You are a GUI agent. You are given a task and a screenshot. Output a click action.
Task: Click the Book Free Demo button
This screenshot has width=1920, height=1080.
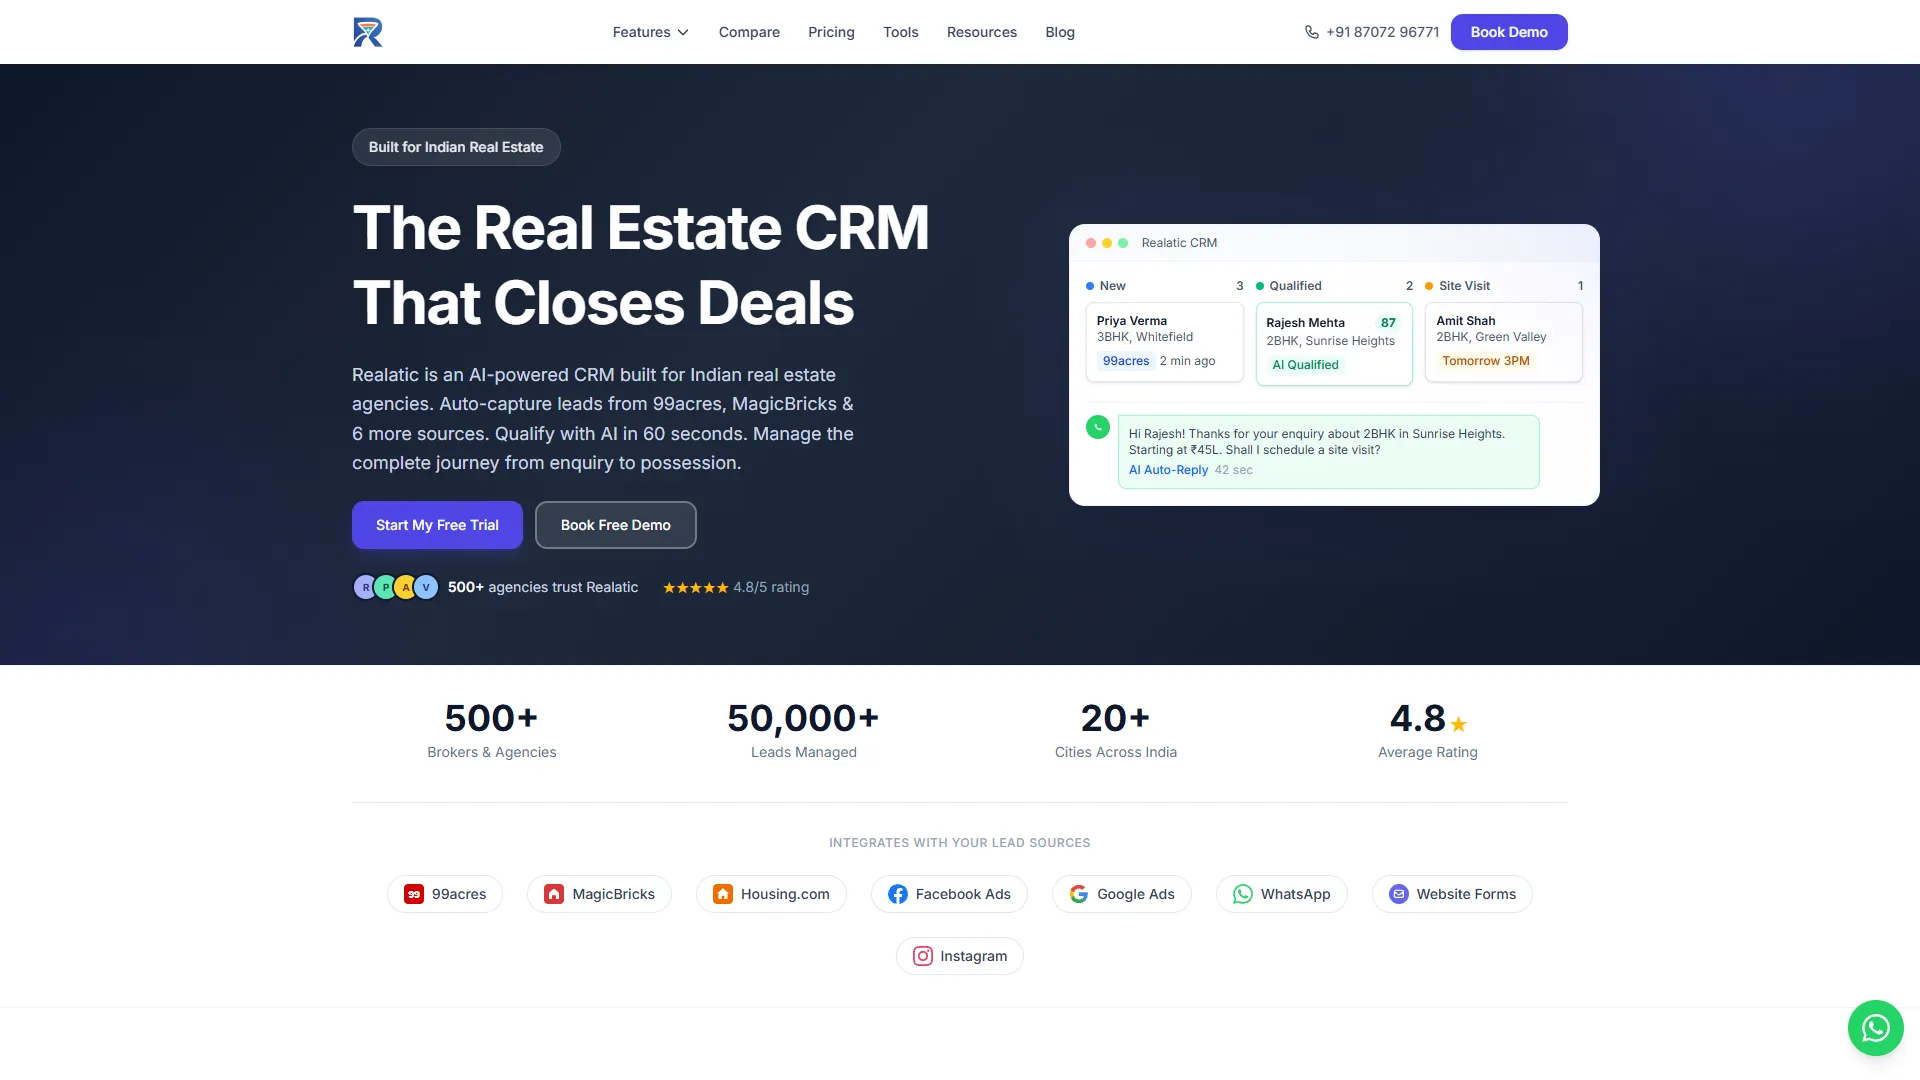point(616,525)
